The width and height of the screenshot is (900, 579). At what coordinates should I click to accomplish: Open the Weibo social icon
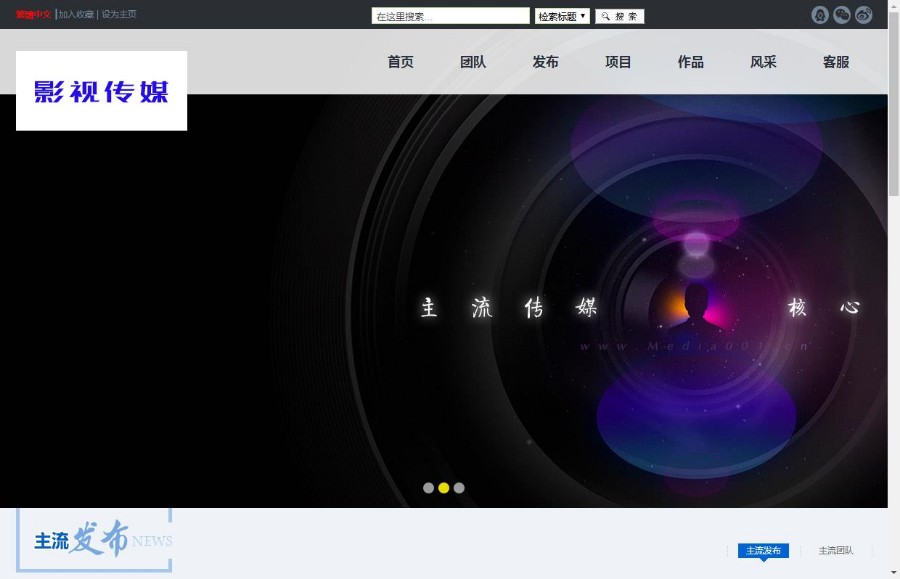(863, 15)
